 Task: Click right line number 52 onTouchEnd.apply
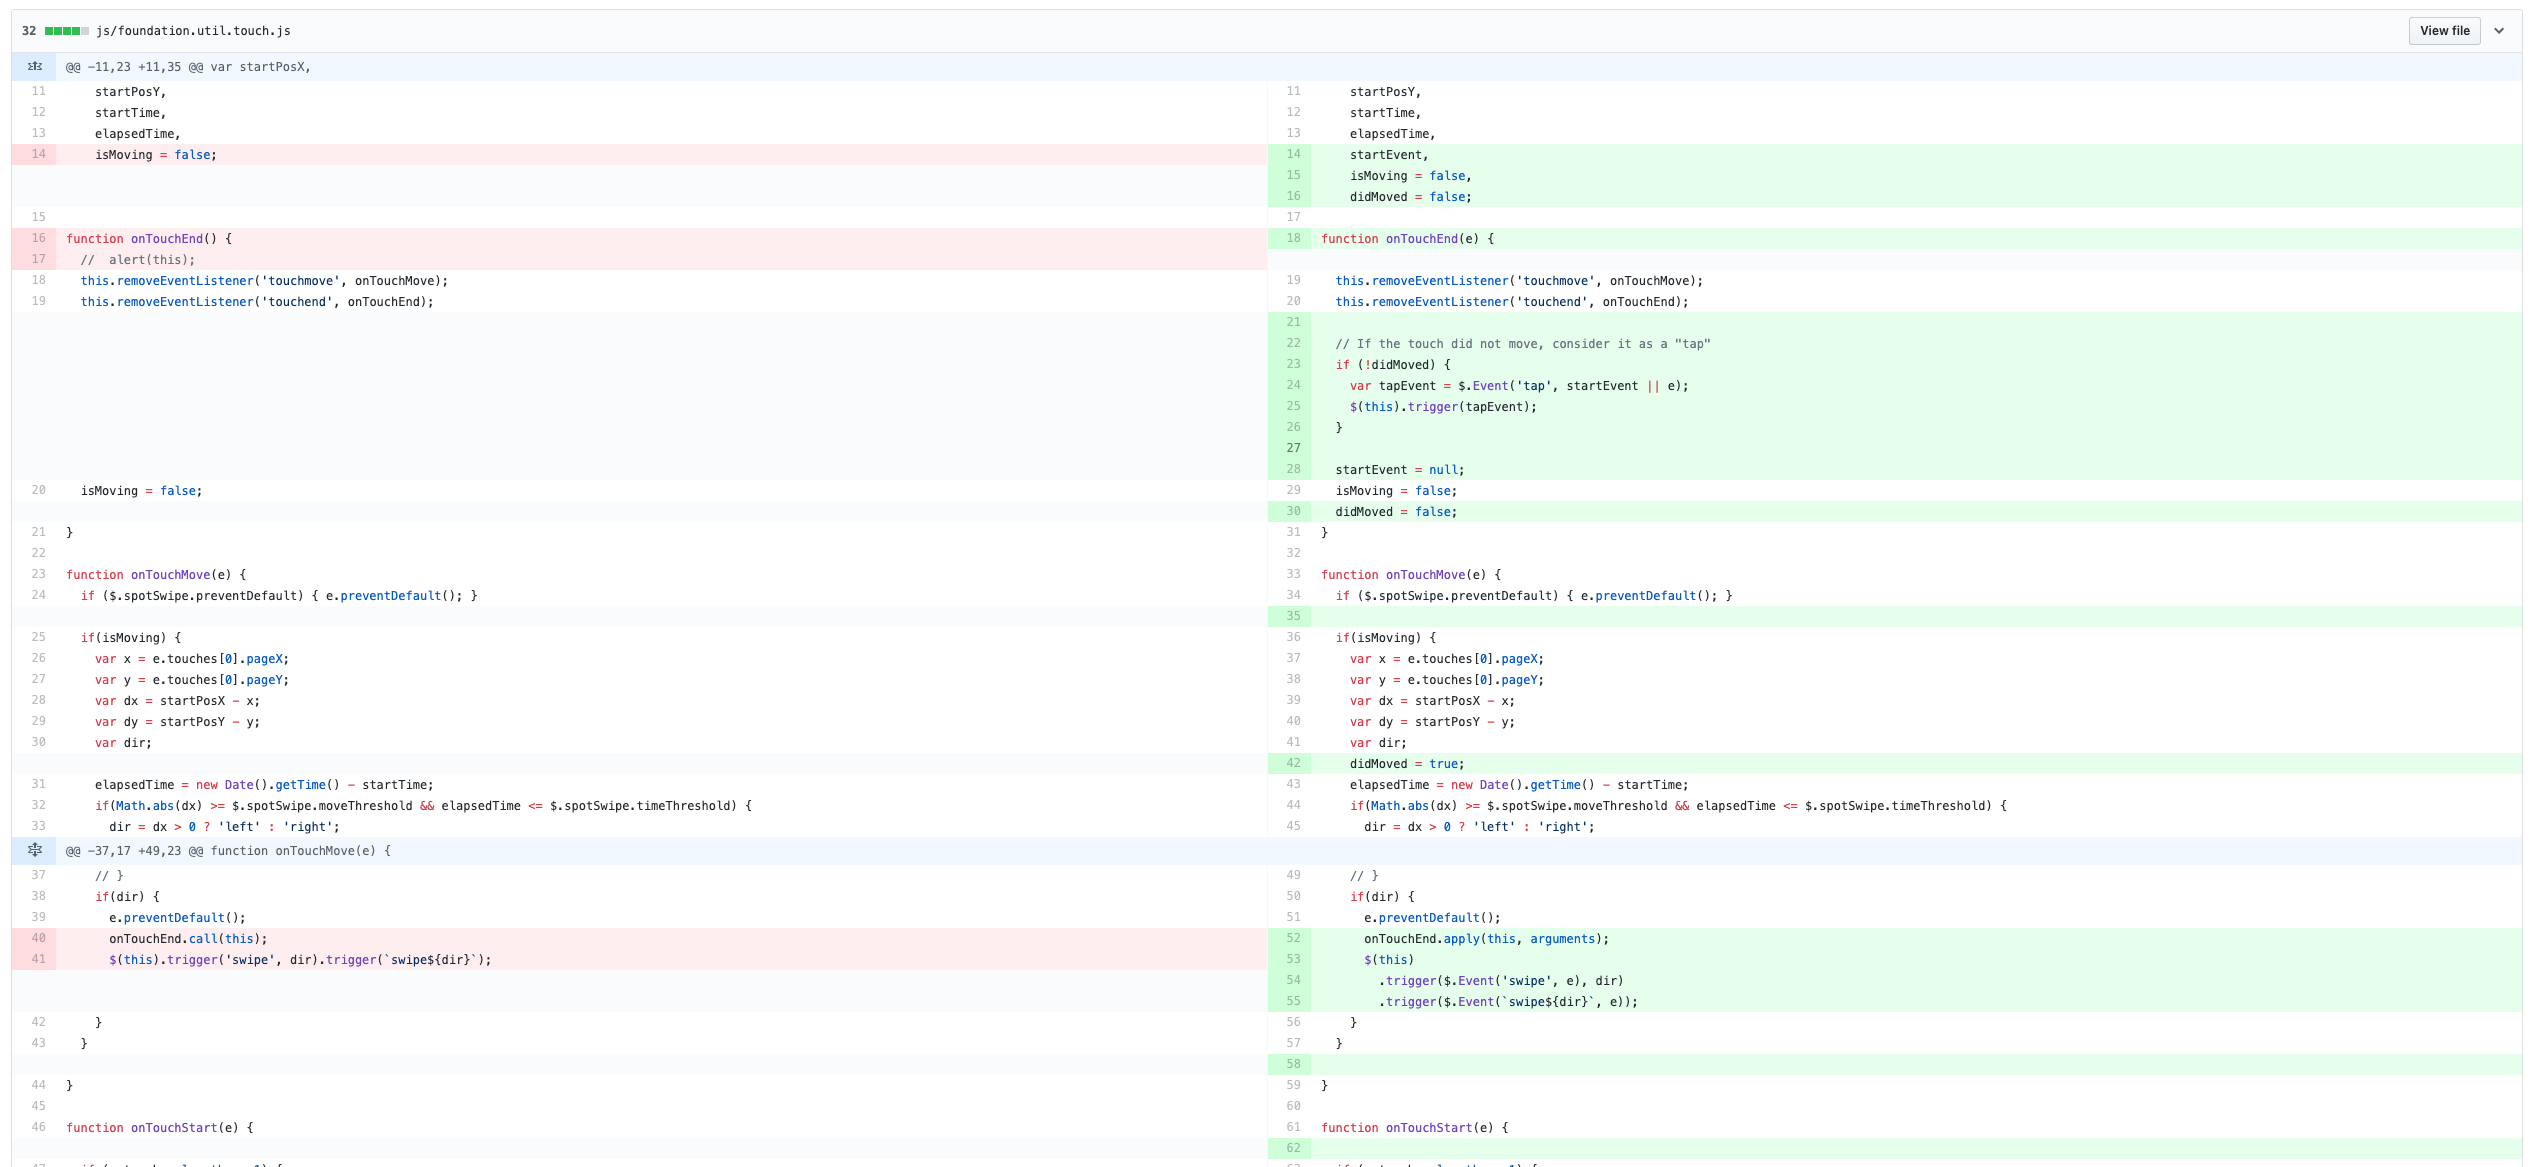pos(1293,938)
